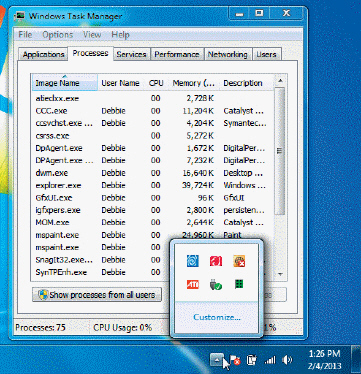Open the File menu
Screen dimensions: 361x374
click(25, 35)
